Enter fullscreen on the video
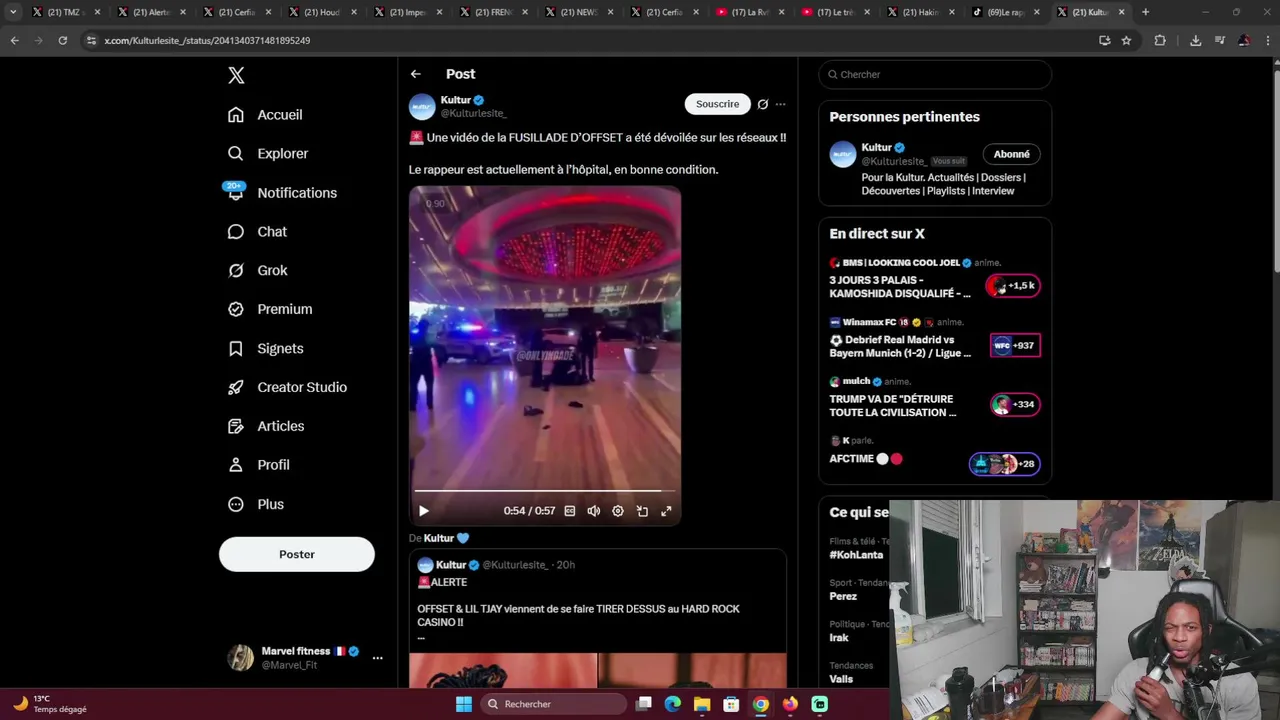1280x720 pixels. pos(666,511)
